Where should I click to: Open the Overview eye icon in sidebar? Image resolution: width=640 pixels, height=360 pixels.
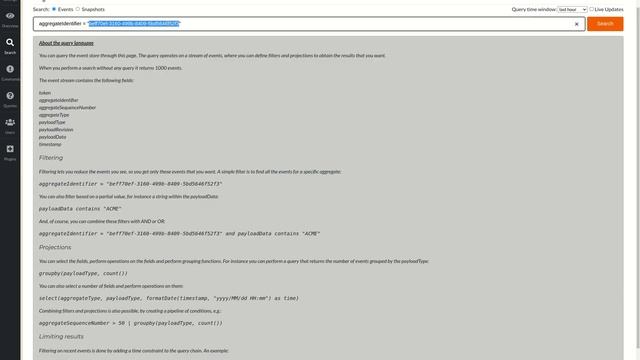pyautogui.click(x=10, y=16)
